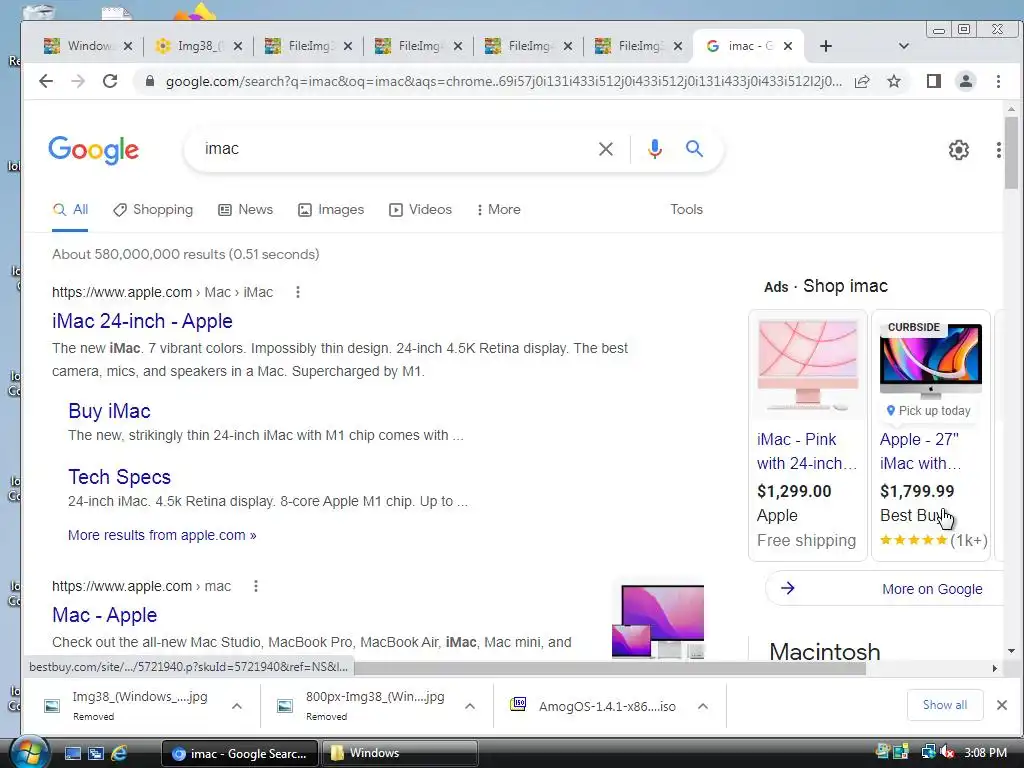Open the pink iMac ad image
The image size is (1024, 768).
tap(808, 365)
